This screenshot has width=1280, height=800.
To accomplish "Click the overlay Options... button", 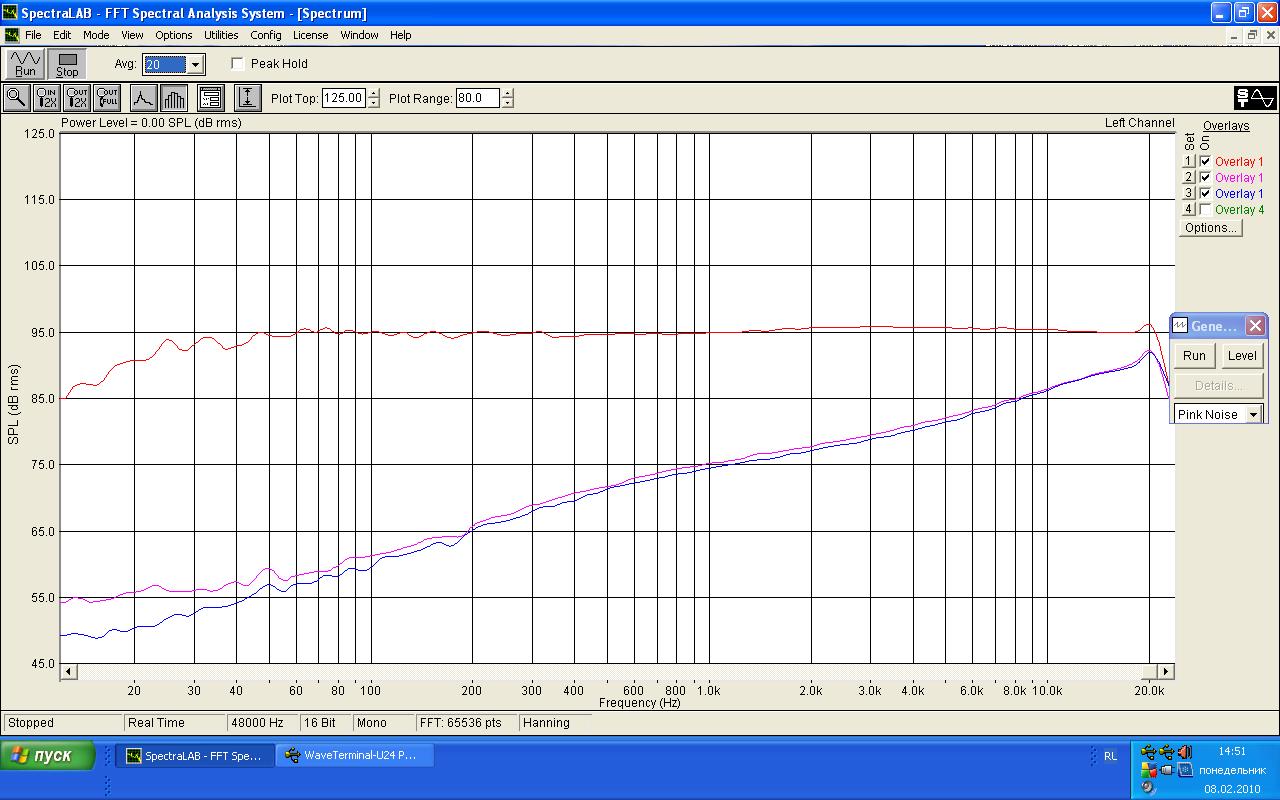I will (x=1210, y=228).
